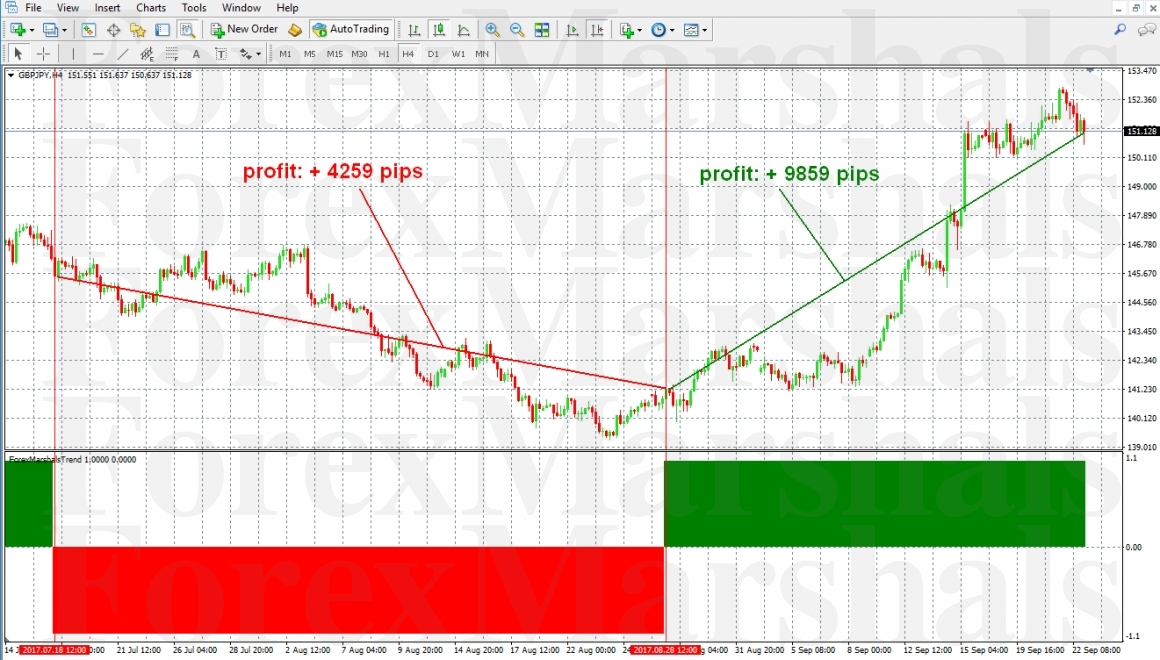Image resolution: width=1160 pixels, height=660 pixels.
Task: Toggle the Terminal panel icon
Action: tap(163, 30)
